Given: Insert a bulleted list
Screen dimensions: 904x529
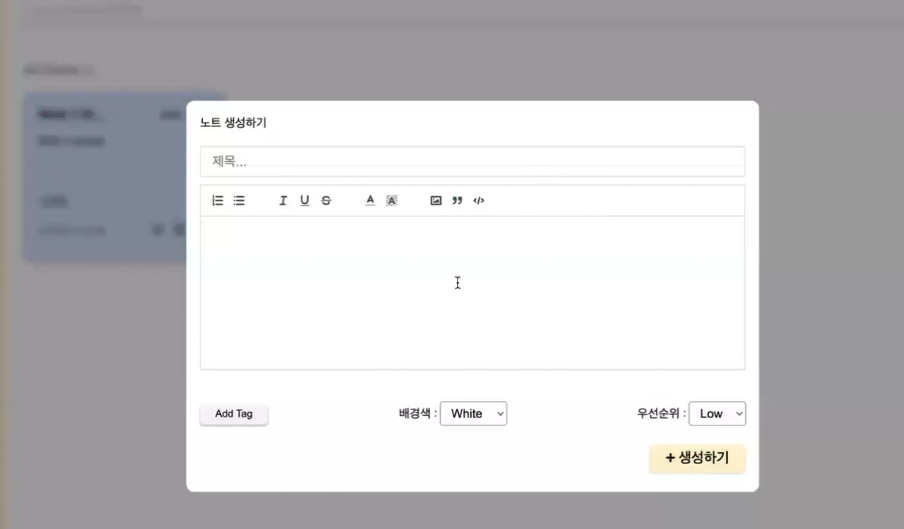Looking at the screenshot, I should [x=239, y=201].
